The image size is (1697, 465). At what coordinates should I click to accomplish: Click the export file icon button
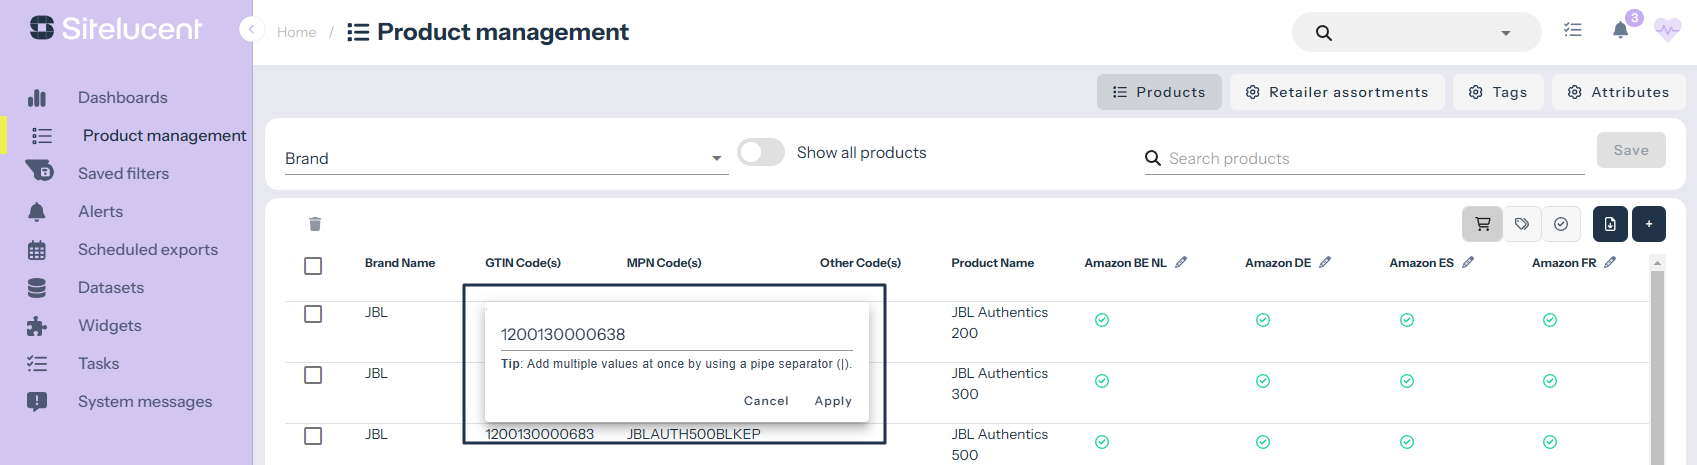pos(1610,224)
